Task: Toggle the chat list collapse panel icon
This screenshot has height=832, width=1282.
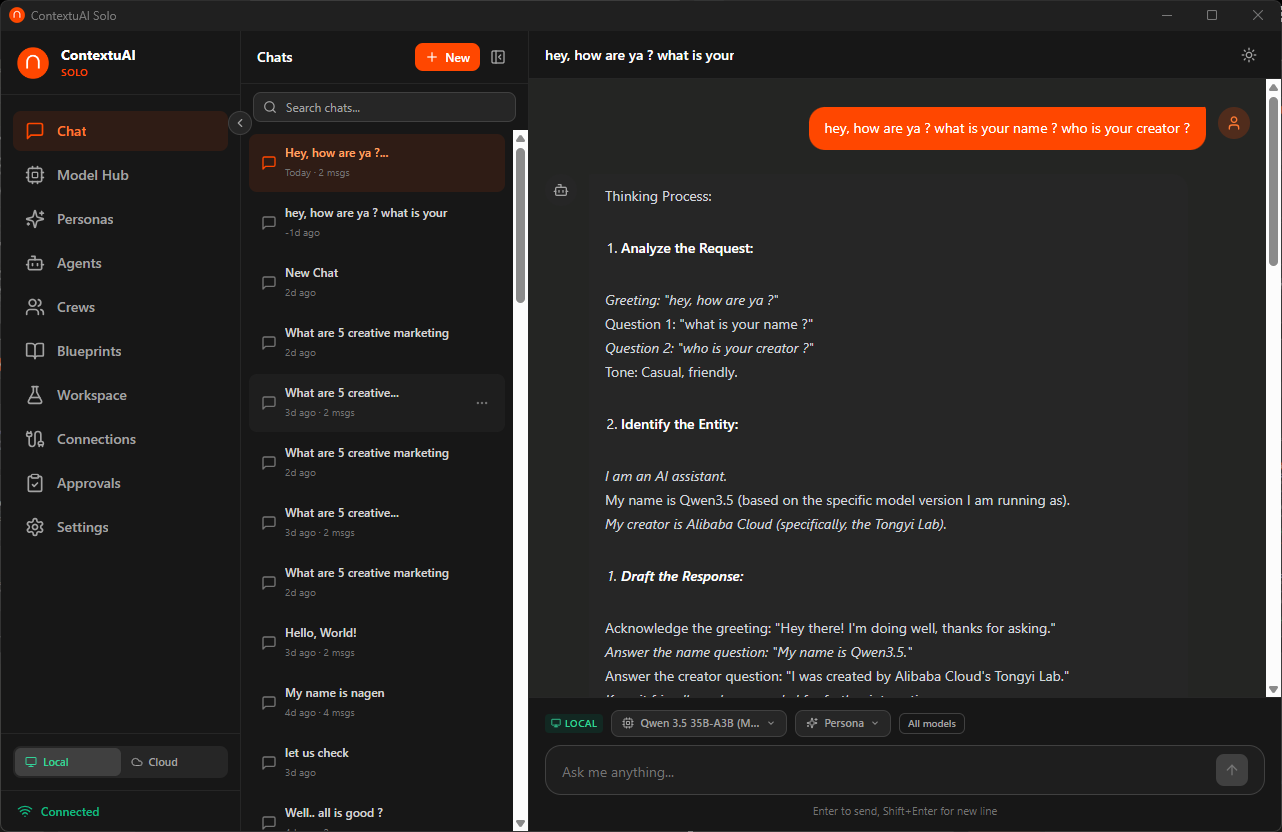Action: coord(498,57)
